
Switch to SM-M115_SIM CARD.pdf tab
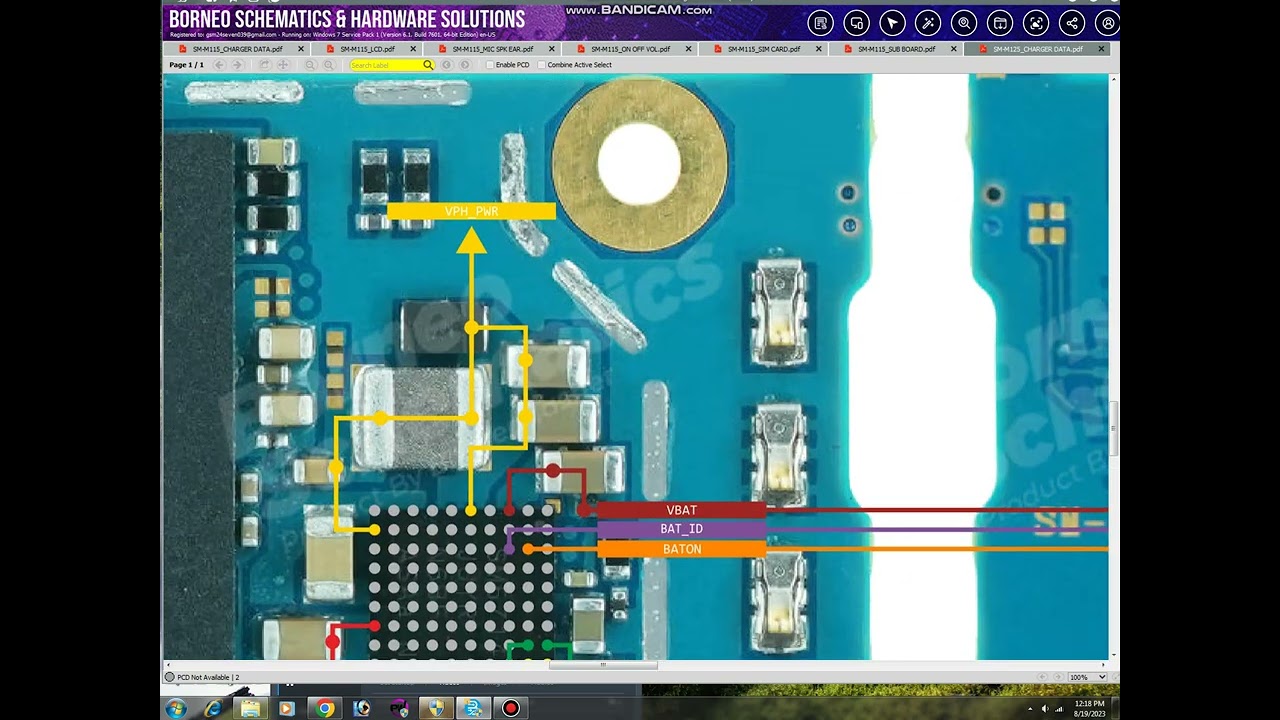coord(763,49)
